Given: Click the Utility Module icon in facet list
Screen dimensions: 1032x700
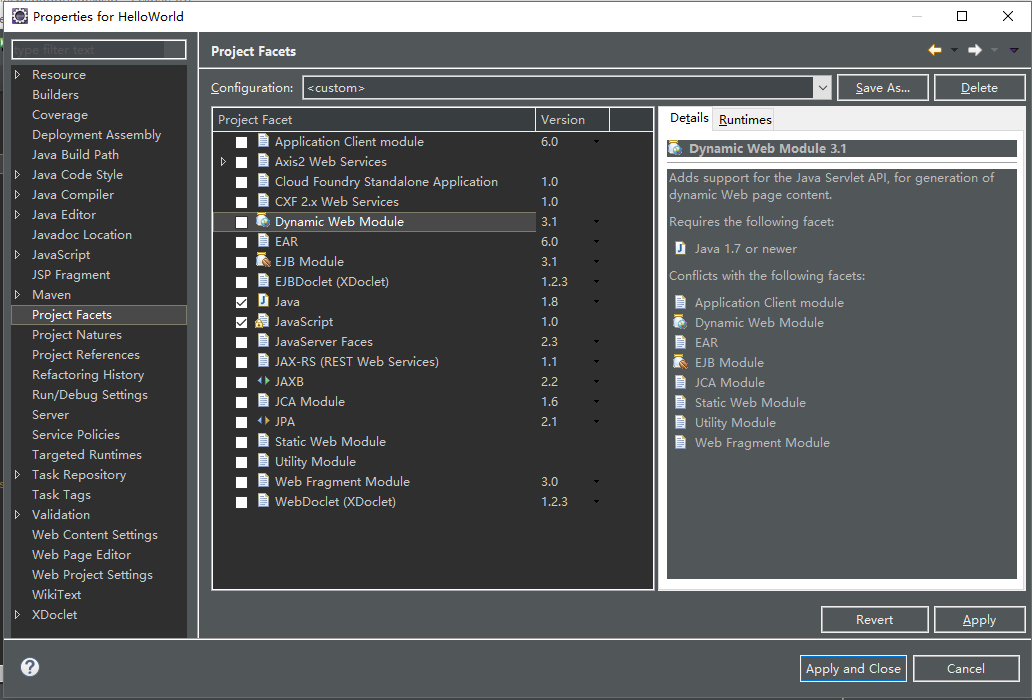Looking at the screenshot, I should pyautogui.click(x=263, y=461).
